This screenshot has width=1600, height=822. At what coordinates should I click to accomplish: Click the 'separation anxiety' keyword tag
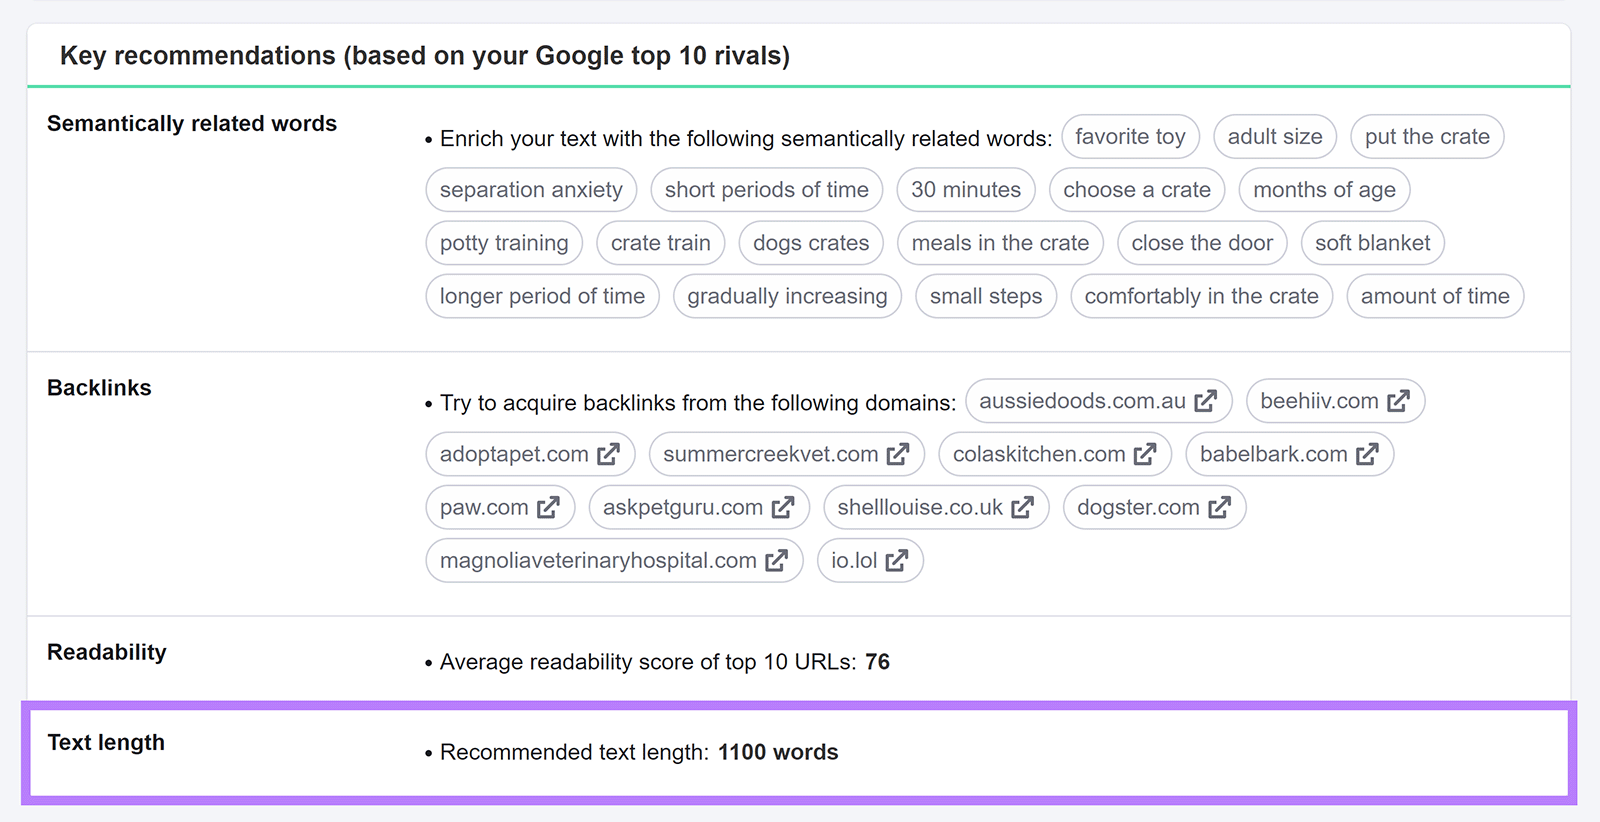[x=531, y=190]
